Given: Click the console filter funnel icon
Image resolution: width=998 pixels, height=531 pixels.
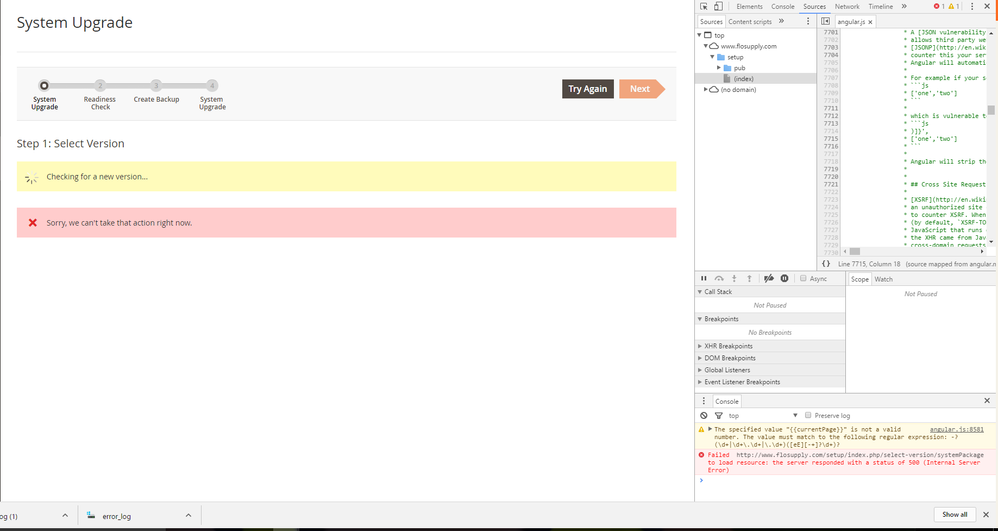Looking at the screenshot, I should pos(718,415).
